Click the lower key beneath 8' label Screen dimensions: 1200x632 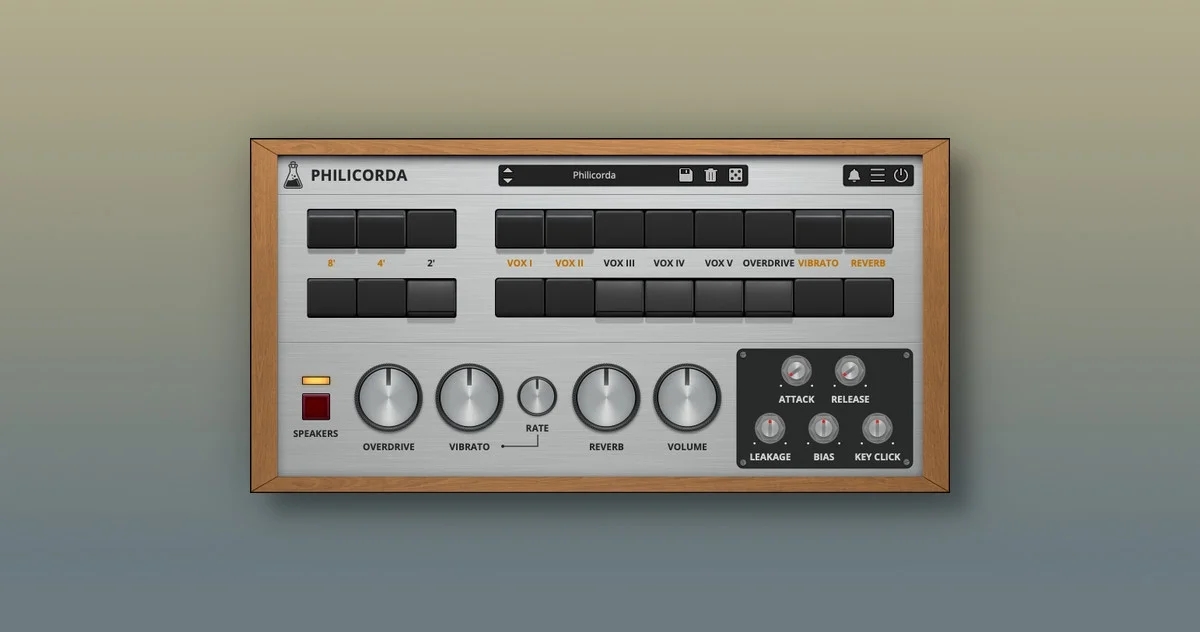pyautogui.click(x=332, y=298)
